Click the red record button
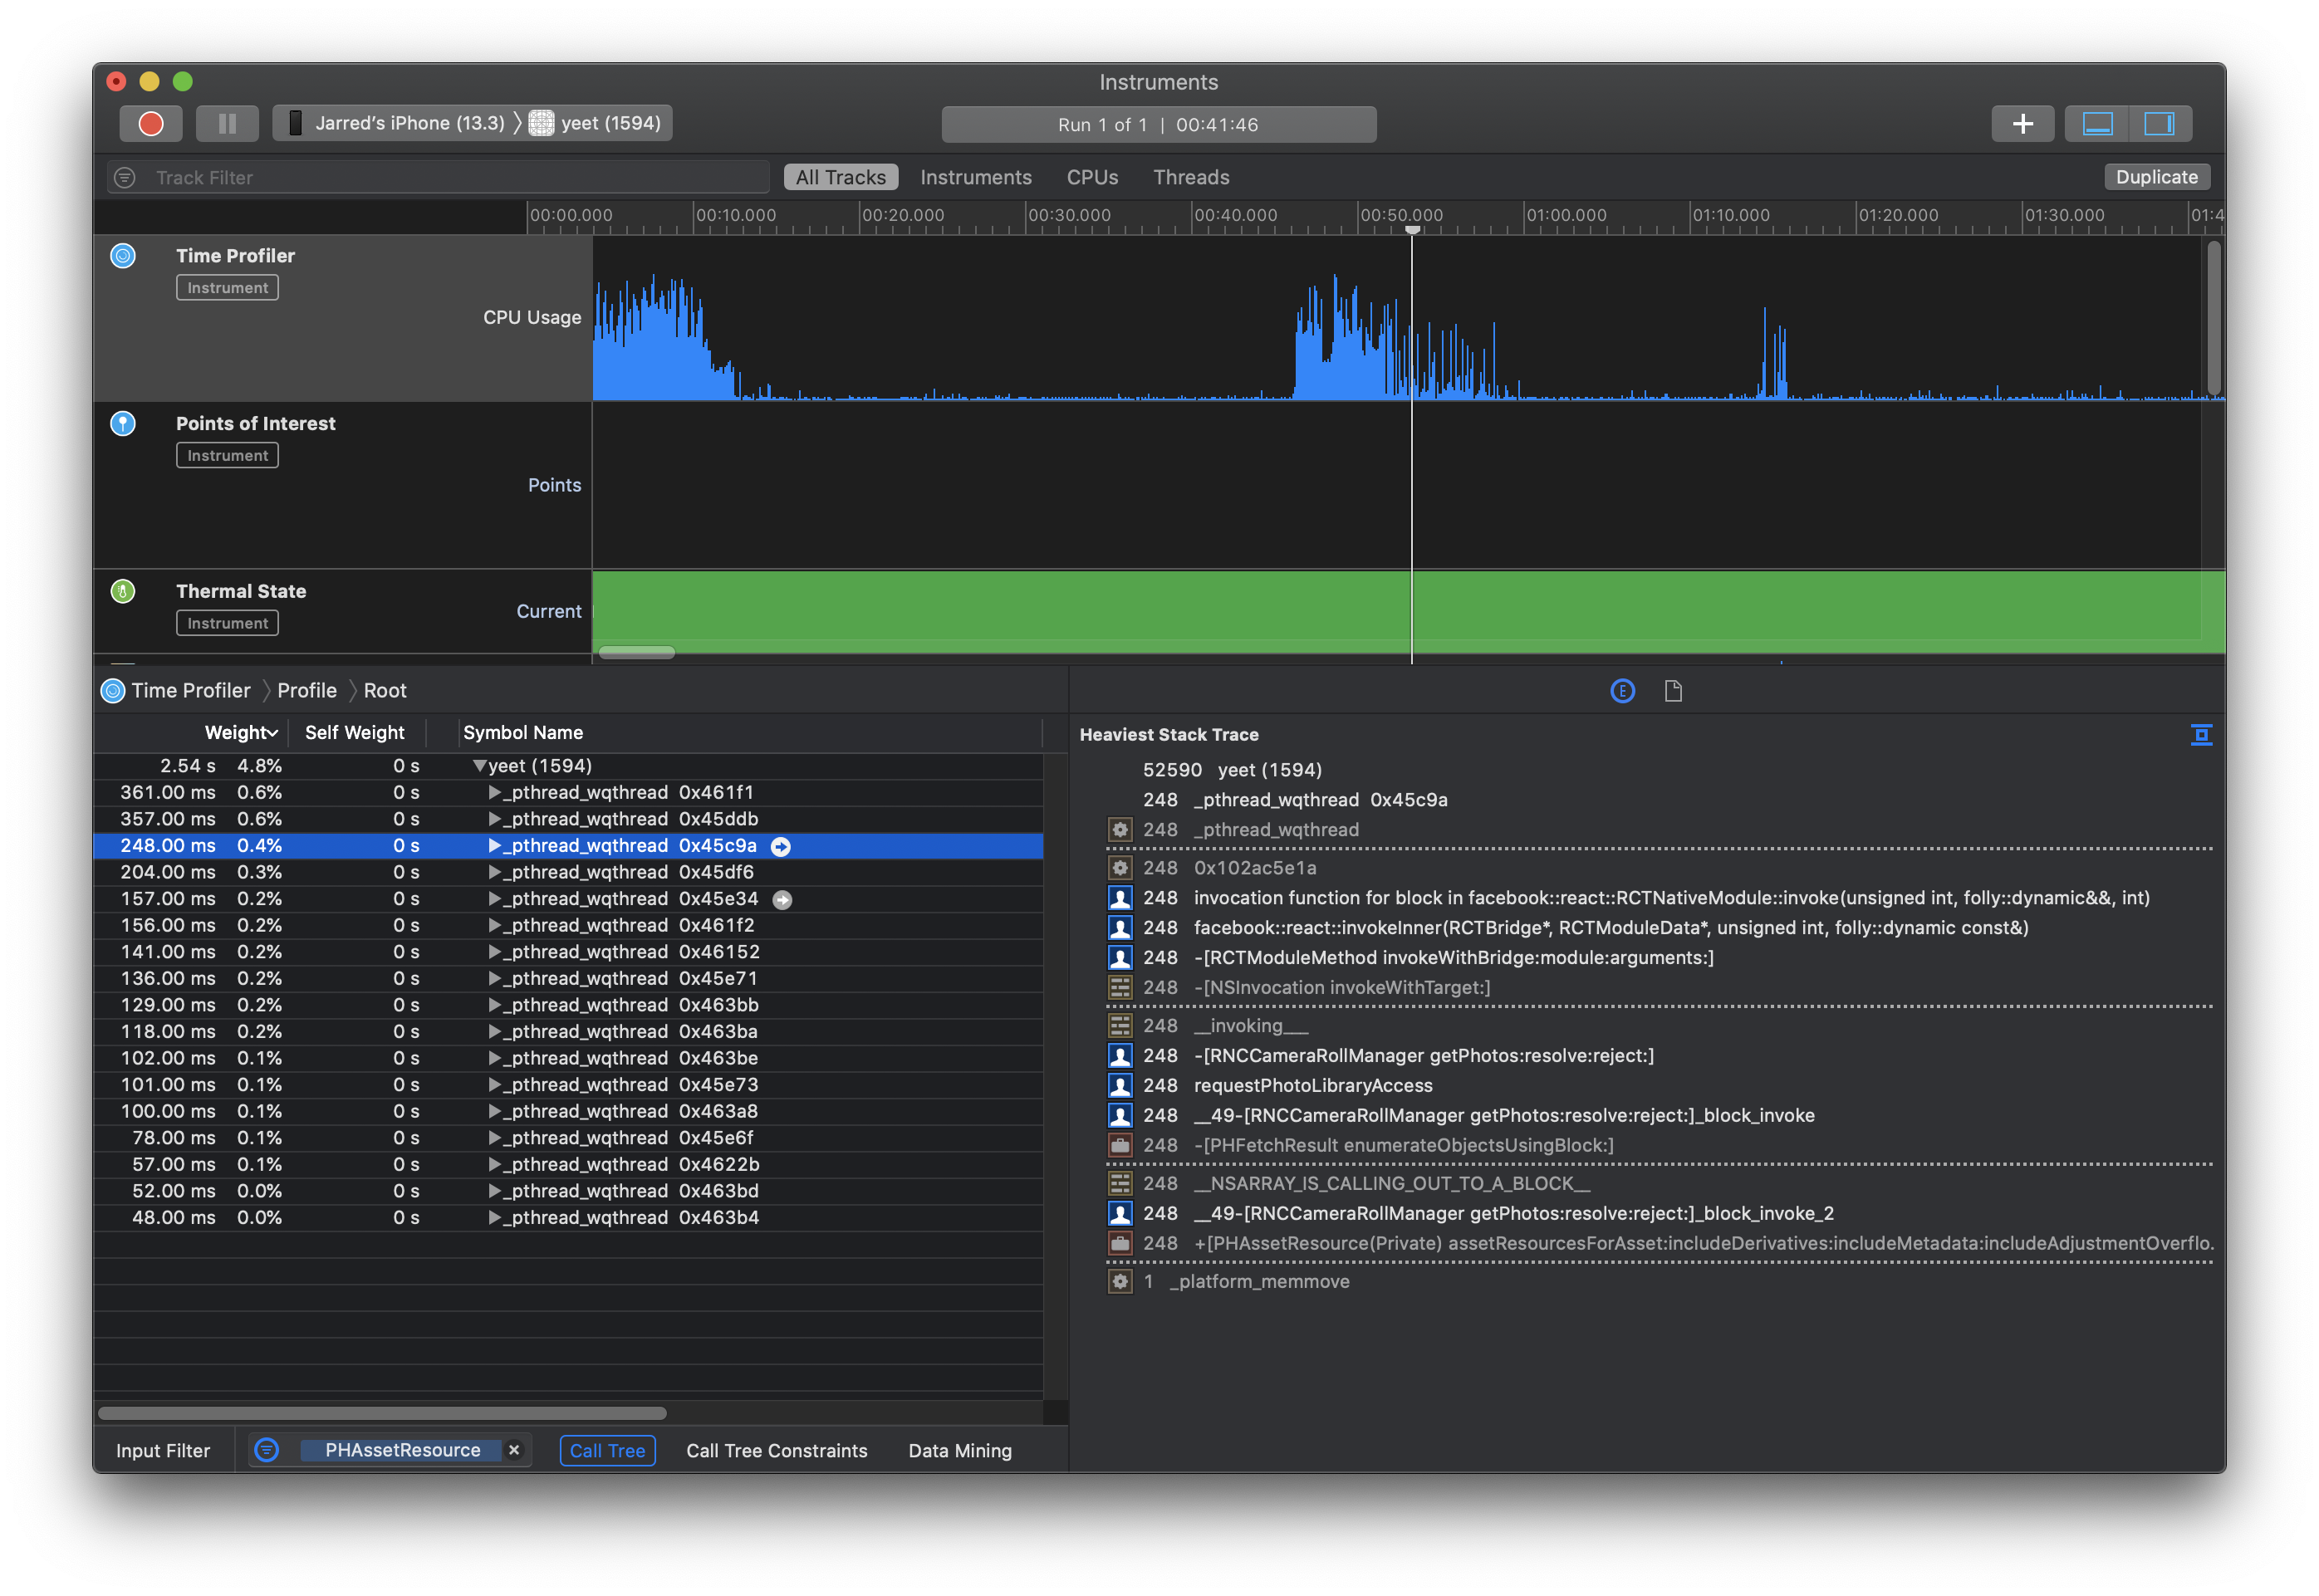2319x1596 pixels. (x=151, y=123)
